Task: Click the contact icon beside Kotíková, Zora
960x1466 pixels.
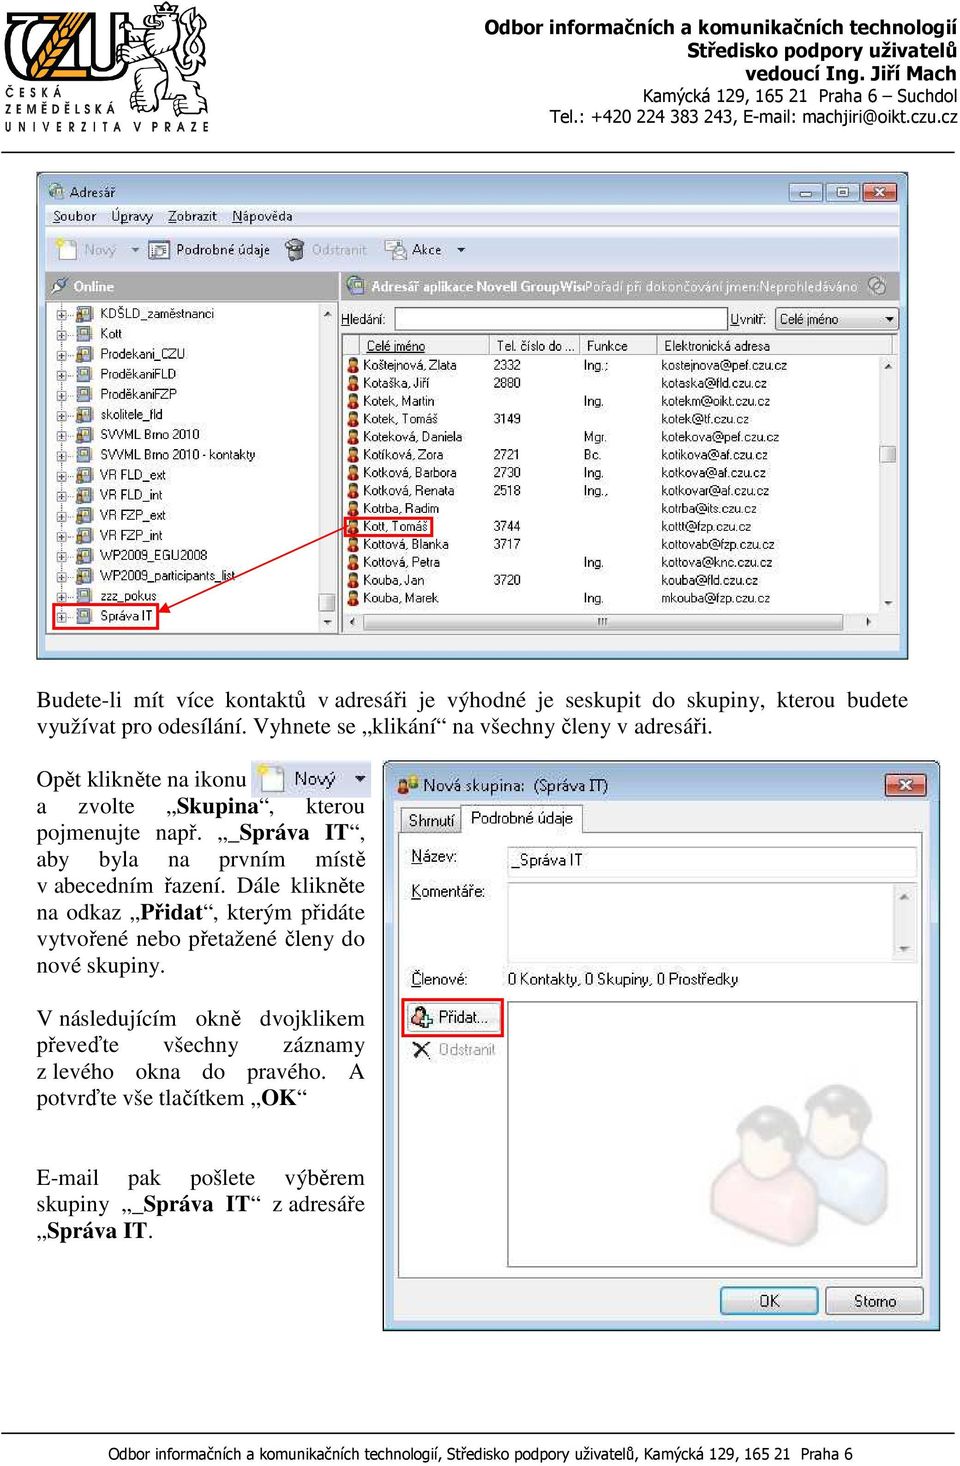Action: point(353,455)
